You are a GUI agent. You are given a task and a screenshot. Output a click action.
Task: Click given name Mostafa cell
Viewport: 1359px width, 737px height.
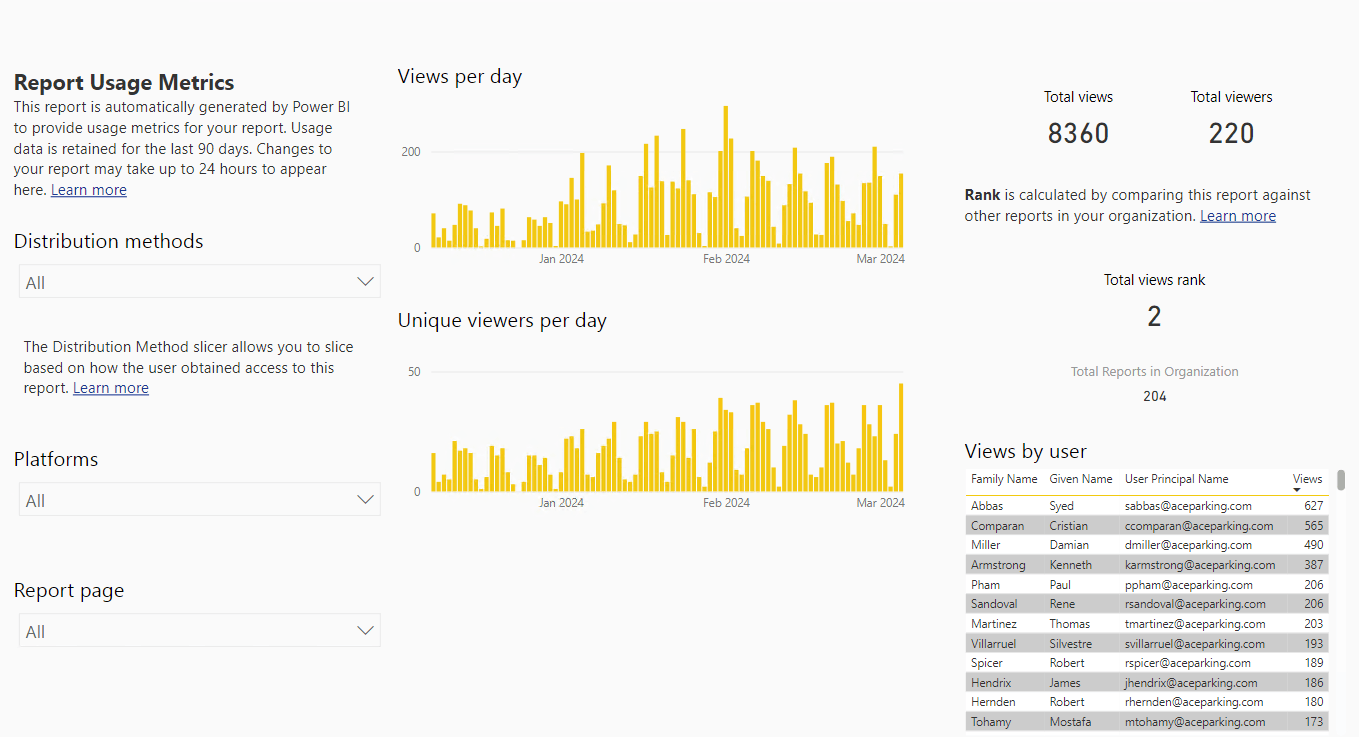tap(1070, 722)
